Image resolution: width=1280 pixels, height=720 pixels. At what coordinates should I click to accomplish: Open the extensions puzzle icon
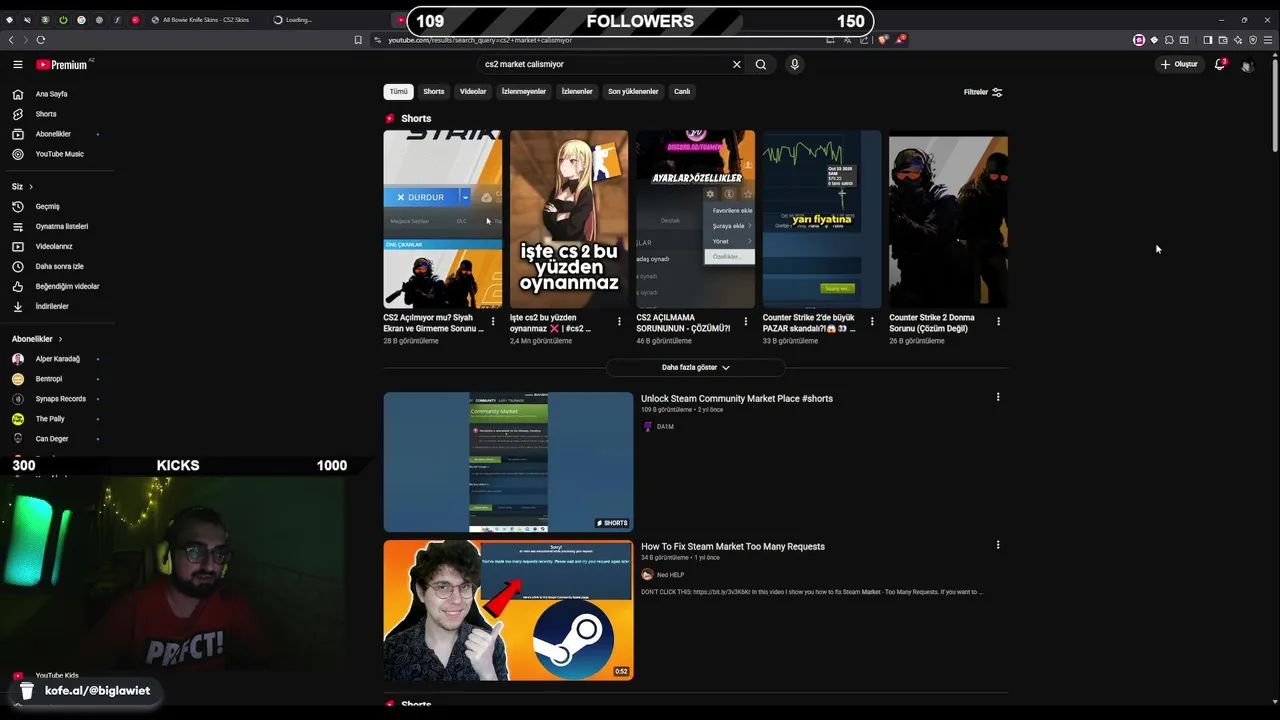(x=1169, y=40)
